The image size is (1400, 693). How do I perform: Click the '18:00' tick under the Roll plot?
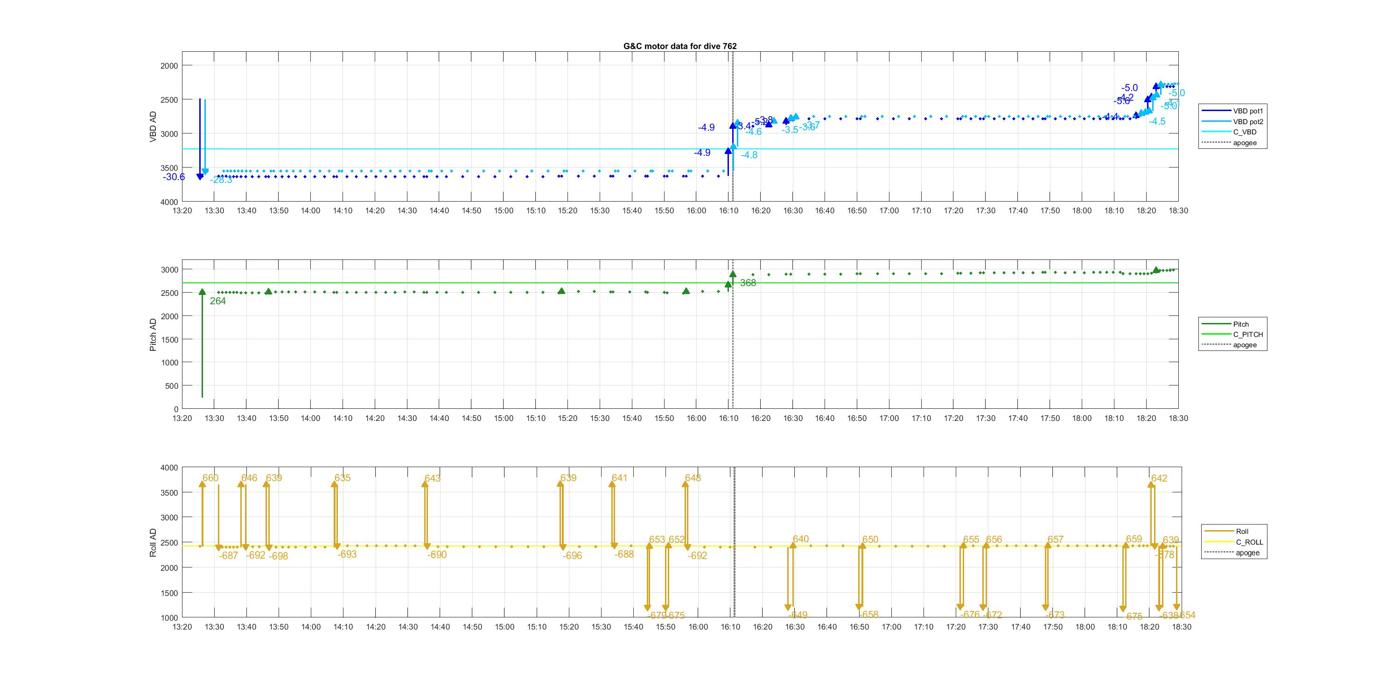1084,627
